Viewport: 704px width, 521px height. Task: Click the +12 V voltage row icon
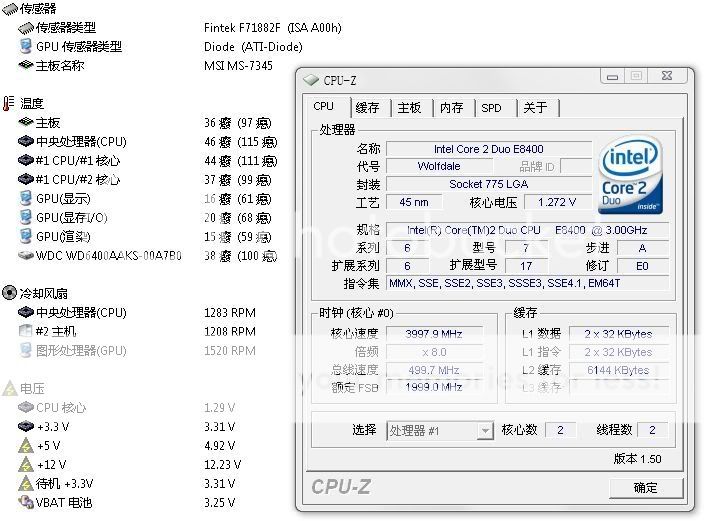(26, 464)
